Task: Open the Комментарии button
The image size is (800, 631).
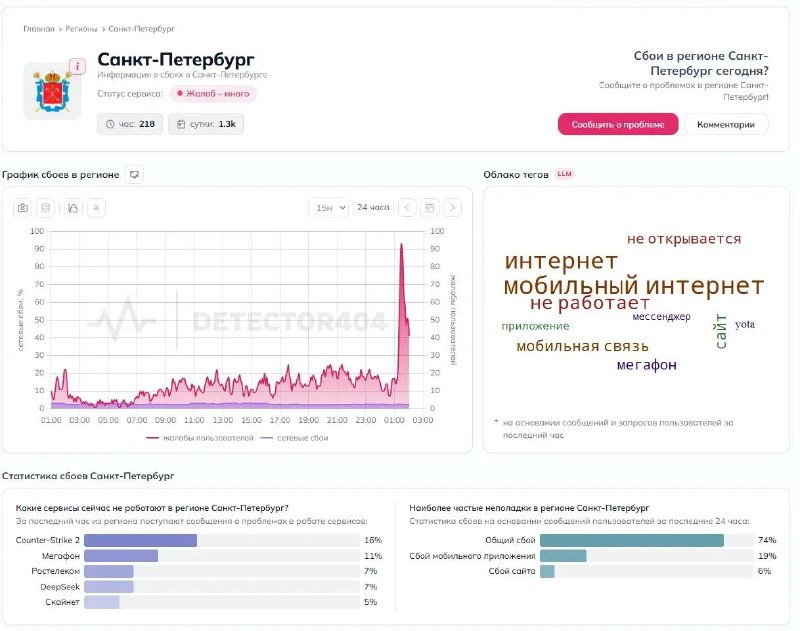Action: pos(726,124)
